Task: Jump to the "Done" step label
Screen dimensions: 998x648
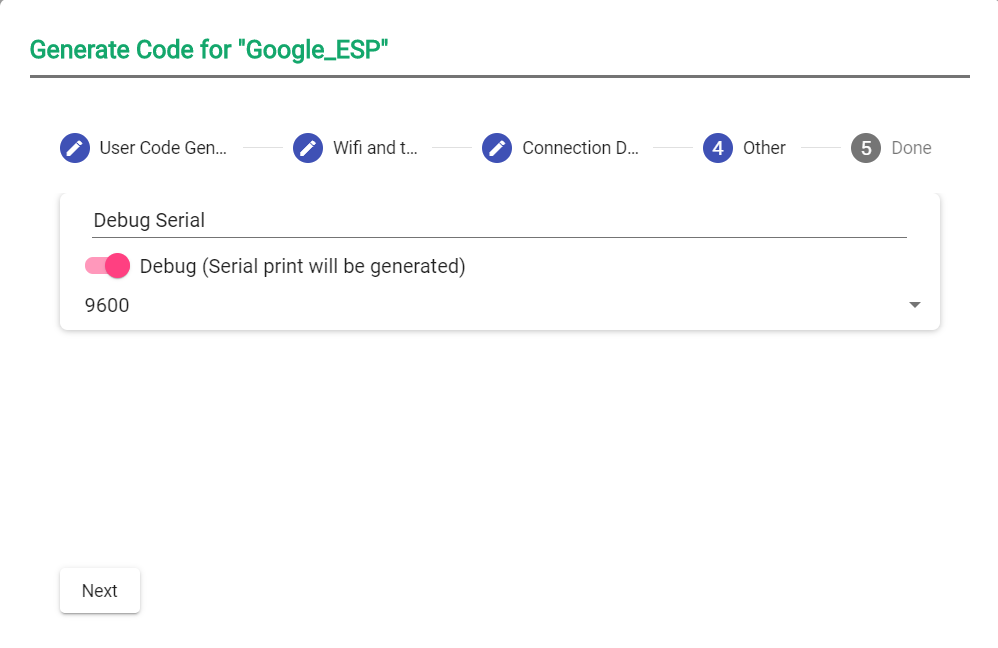Action: tap(911, 148)
